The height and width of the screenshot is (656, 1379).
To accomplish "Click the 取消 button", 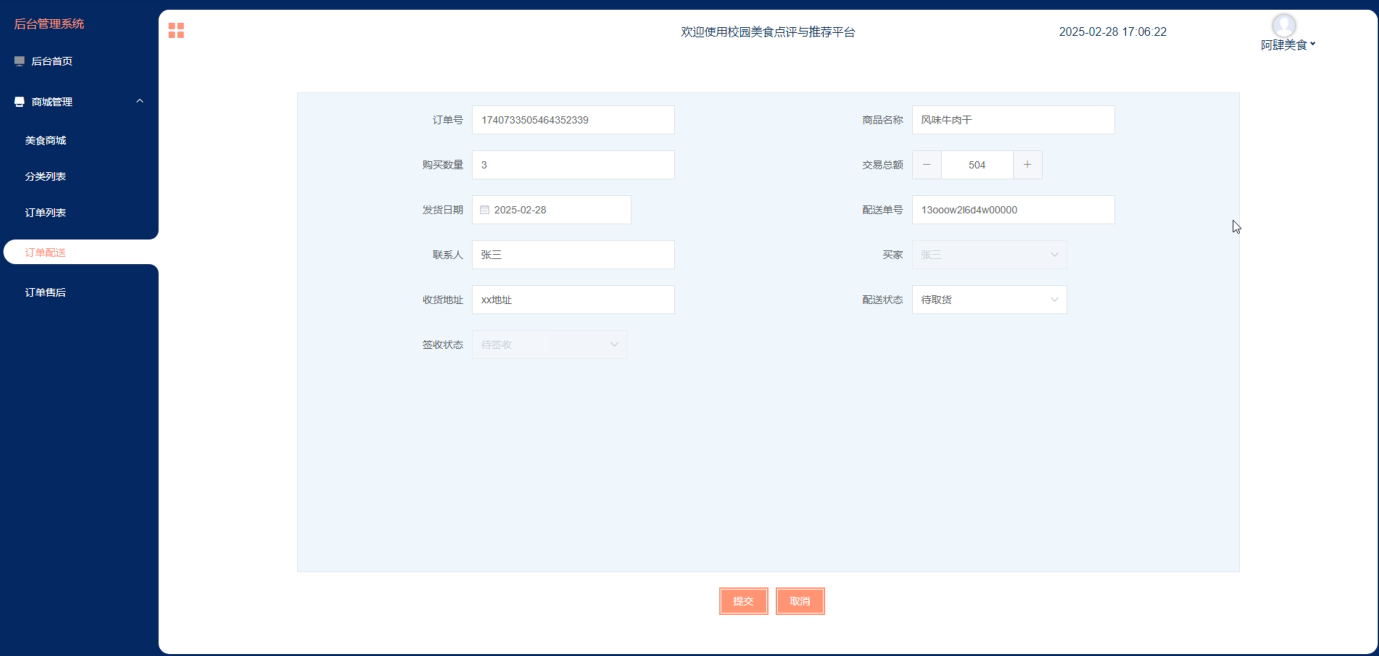I will (800, 601).
